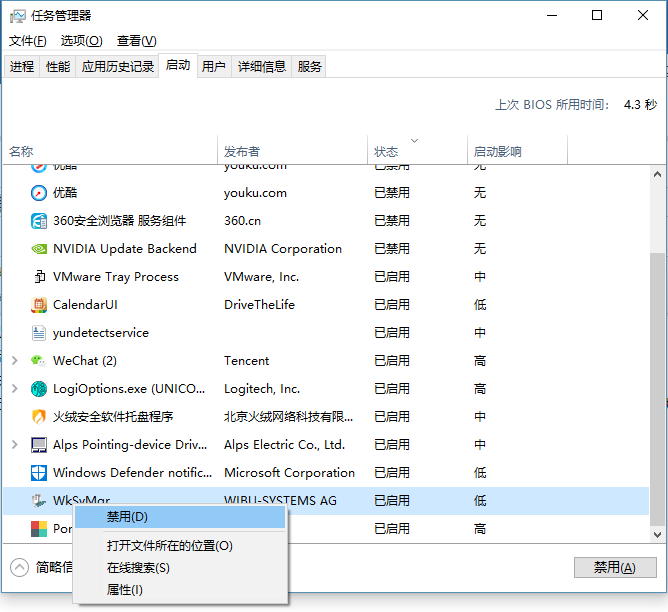Select the Windows Defender notific... row name

click(x=132, y=473)
